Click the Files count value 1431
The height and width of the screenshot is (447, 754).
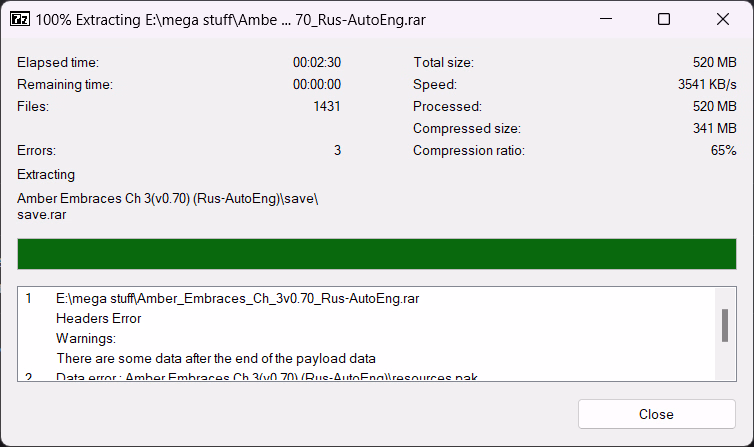pyautogui.click(x=326, y=106)
